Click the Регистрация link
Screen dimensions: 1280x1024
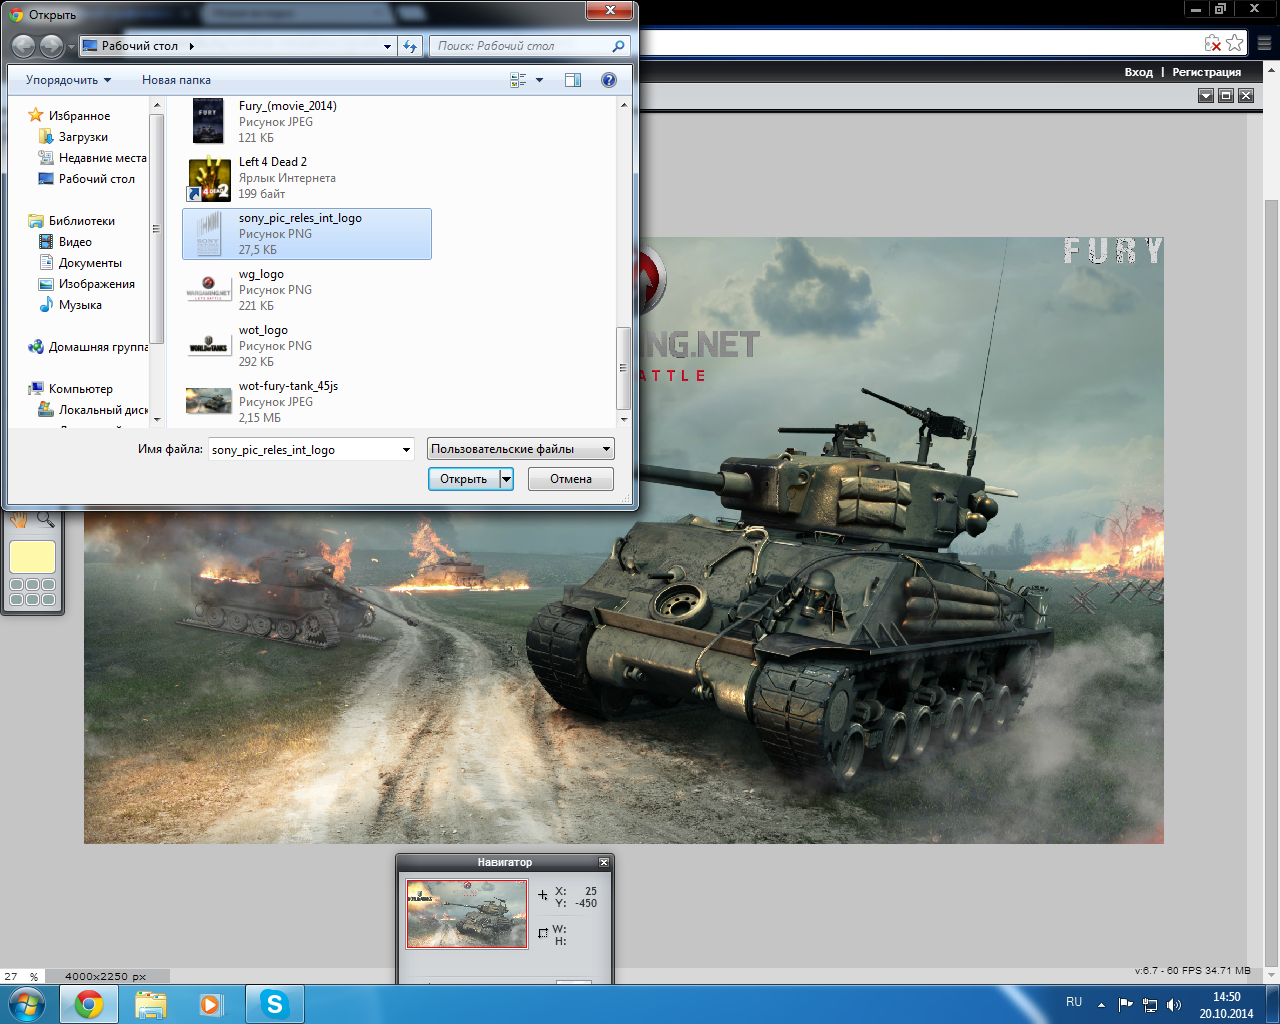coord(1206,72)
